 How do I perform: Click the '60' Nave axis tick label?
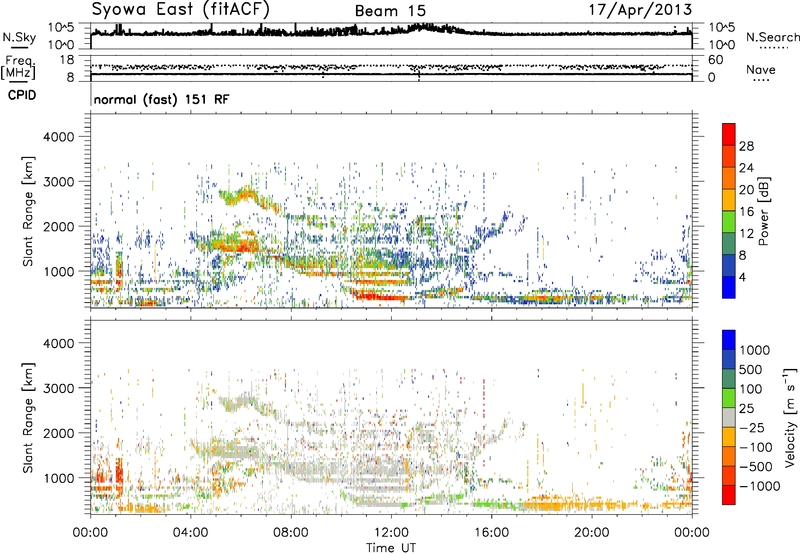click(716, 60)
